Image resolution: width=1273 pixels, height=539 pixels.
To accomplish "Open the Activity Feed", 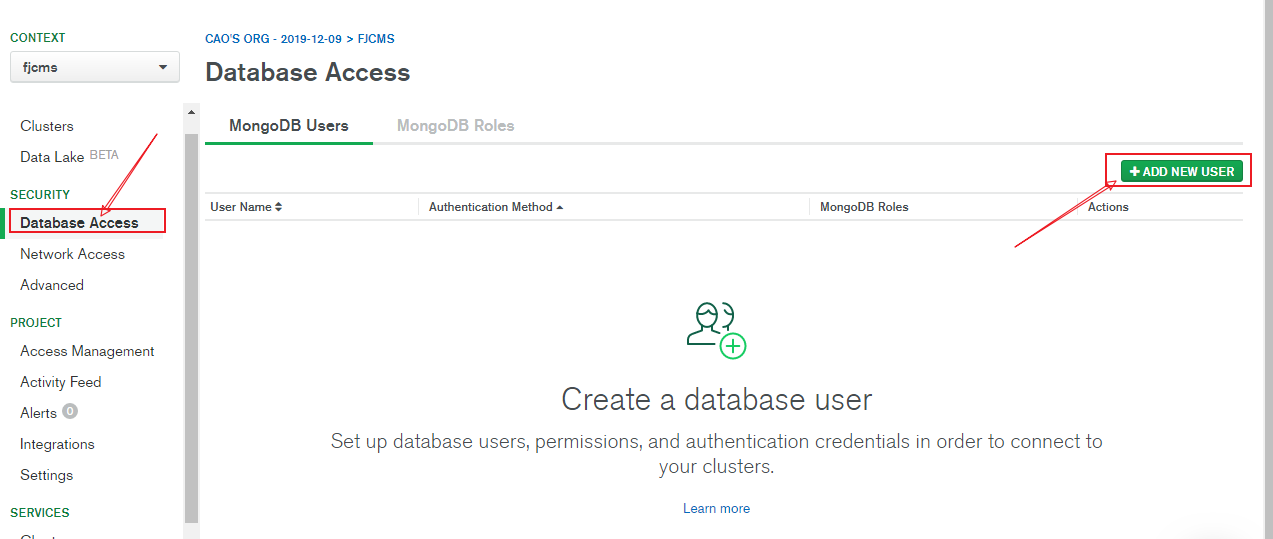I will (60, 382).
